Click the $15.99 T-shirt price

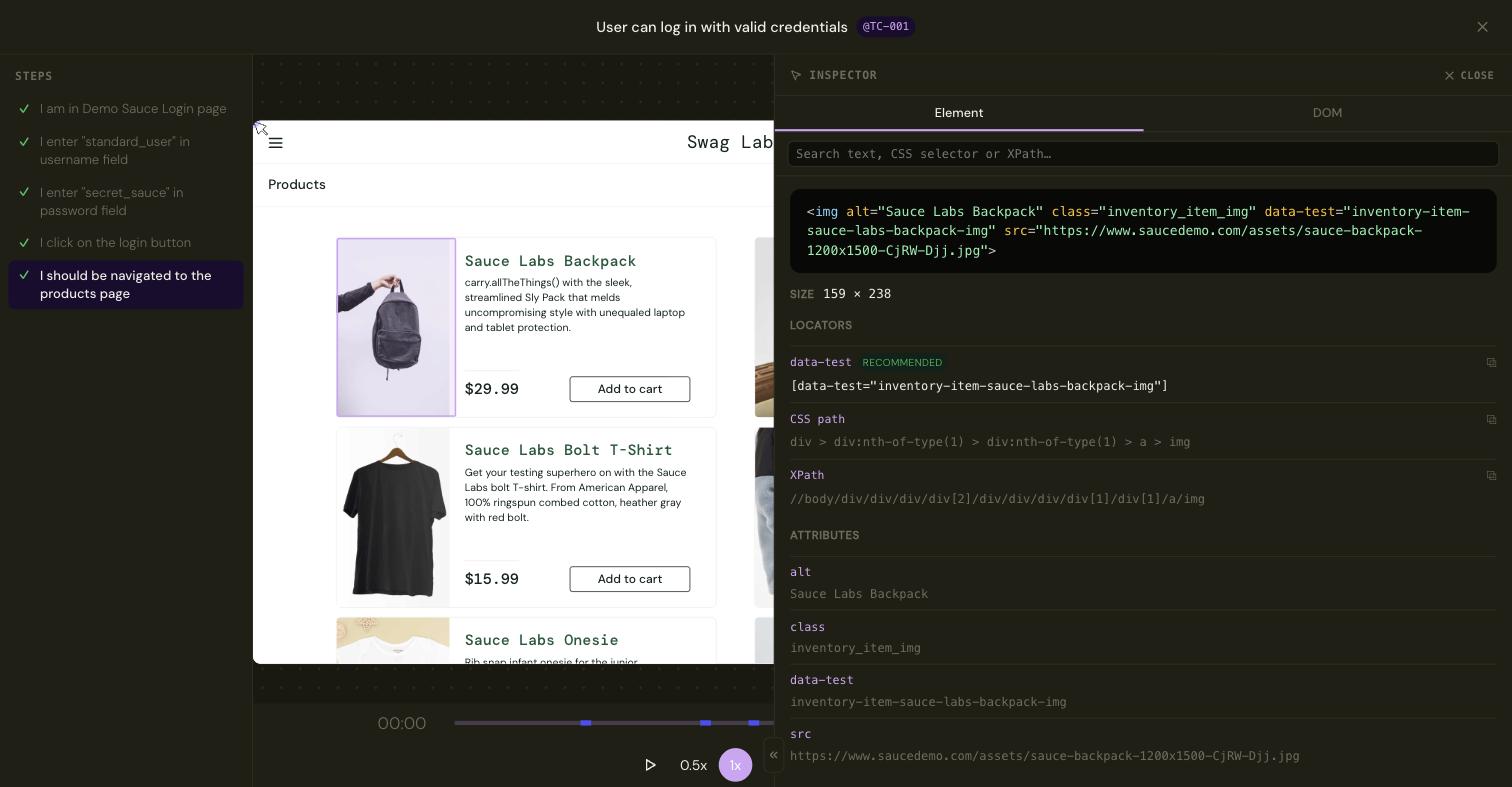click(492, 579)
